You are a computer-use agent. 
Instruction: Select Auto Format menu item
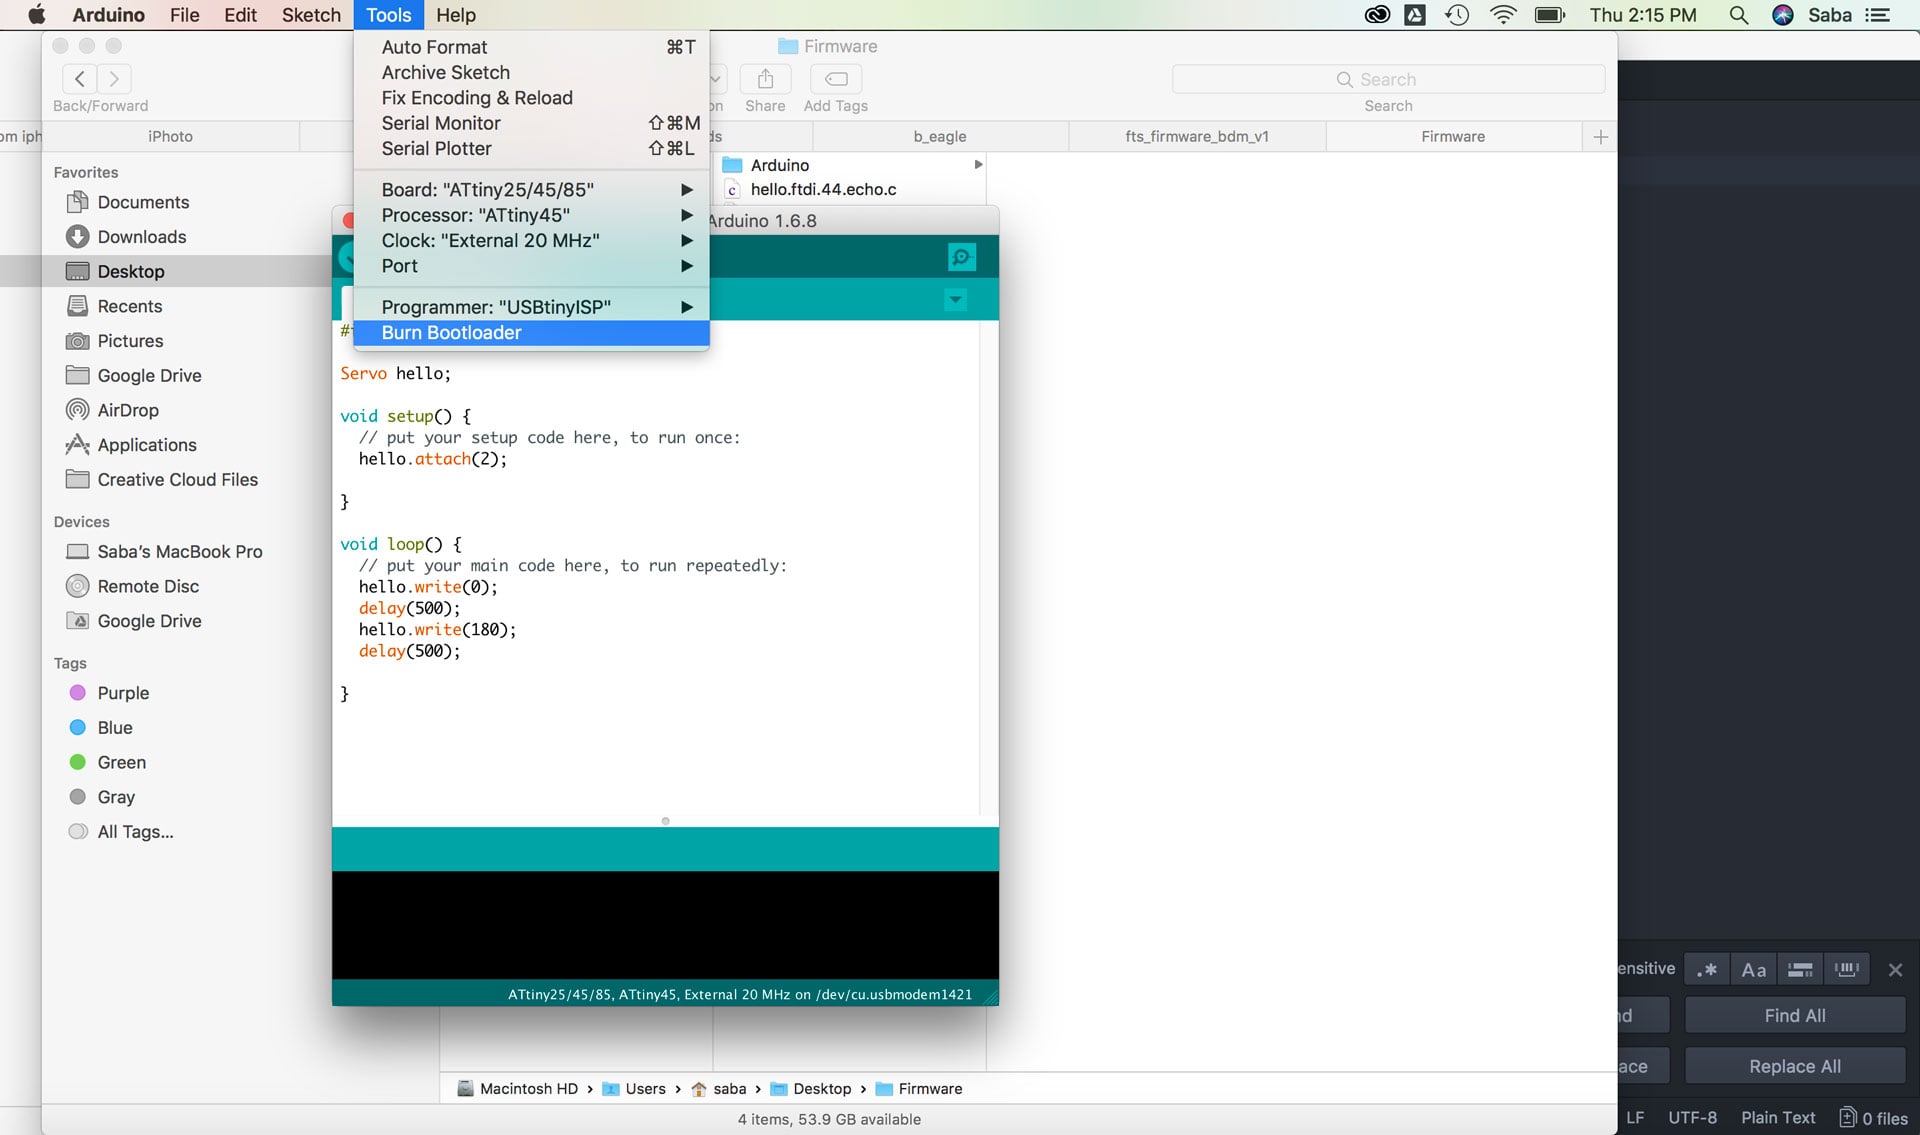pyautogui.click(x=531, y=47)
